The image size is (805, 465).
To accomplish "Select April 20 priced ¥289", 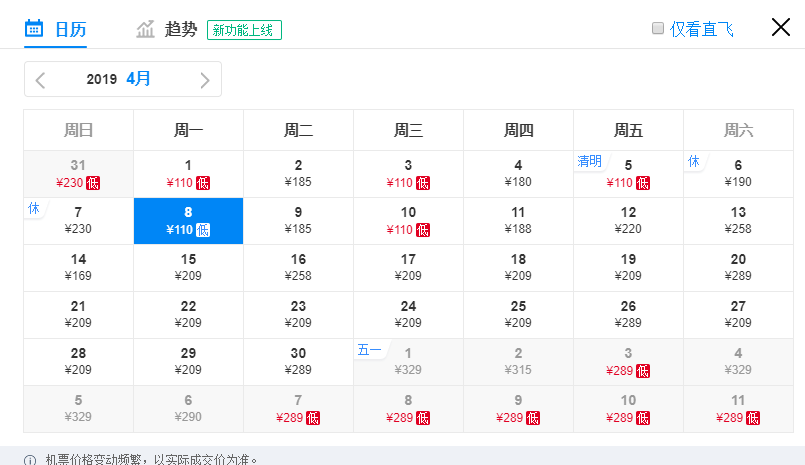I will pos(738,268).
